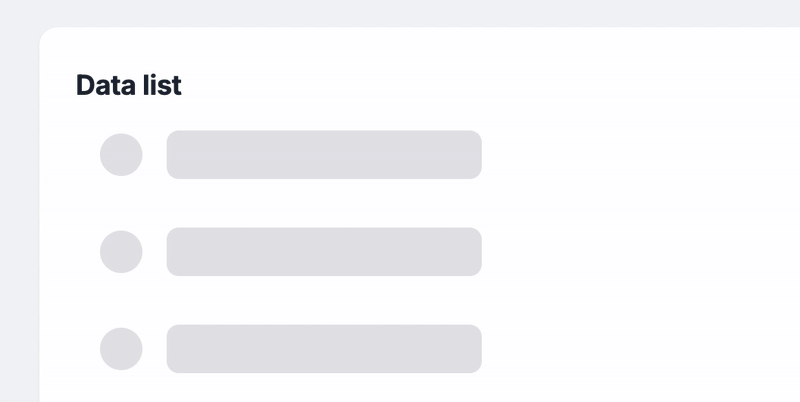The height and width of the screenshot is (402, 800).
Task: Select the second loading list row bar
Action: (x=324, y=252)
